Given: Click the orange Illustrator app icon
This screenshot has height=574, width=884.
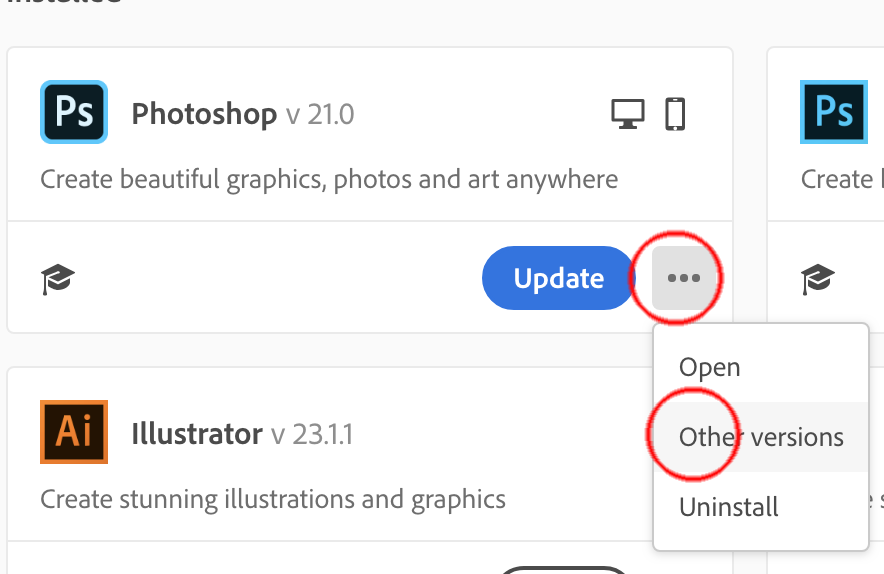Looking at the screenshot, I should click(x=73, y=432).
